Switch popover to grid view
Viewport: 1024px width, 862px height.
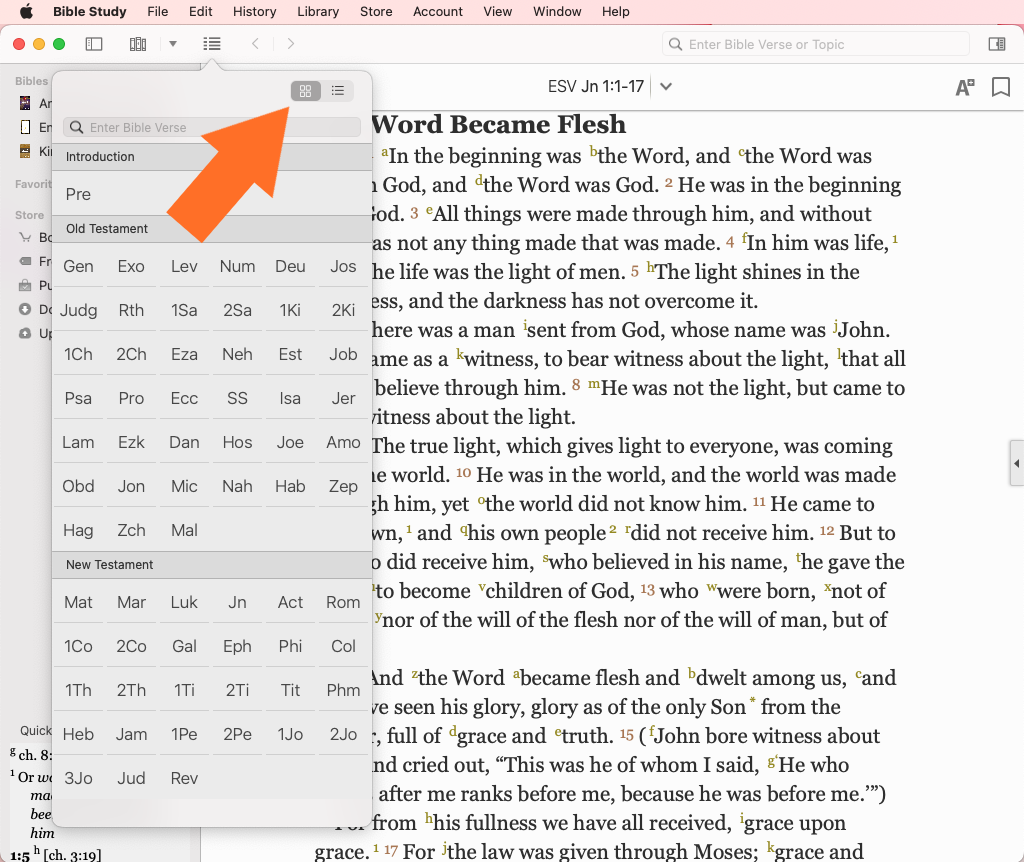(306, 91)
